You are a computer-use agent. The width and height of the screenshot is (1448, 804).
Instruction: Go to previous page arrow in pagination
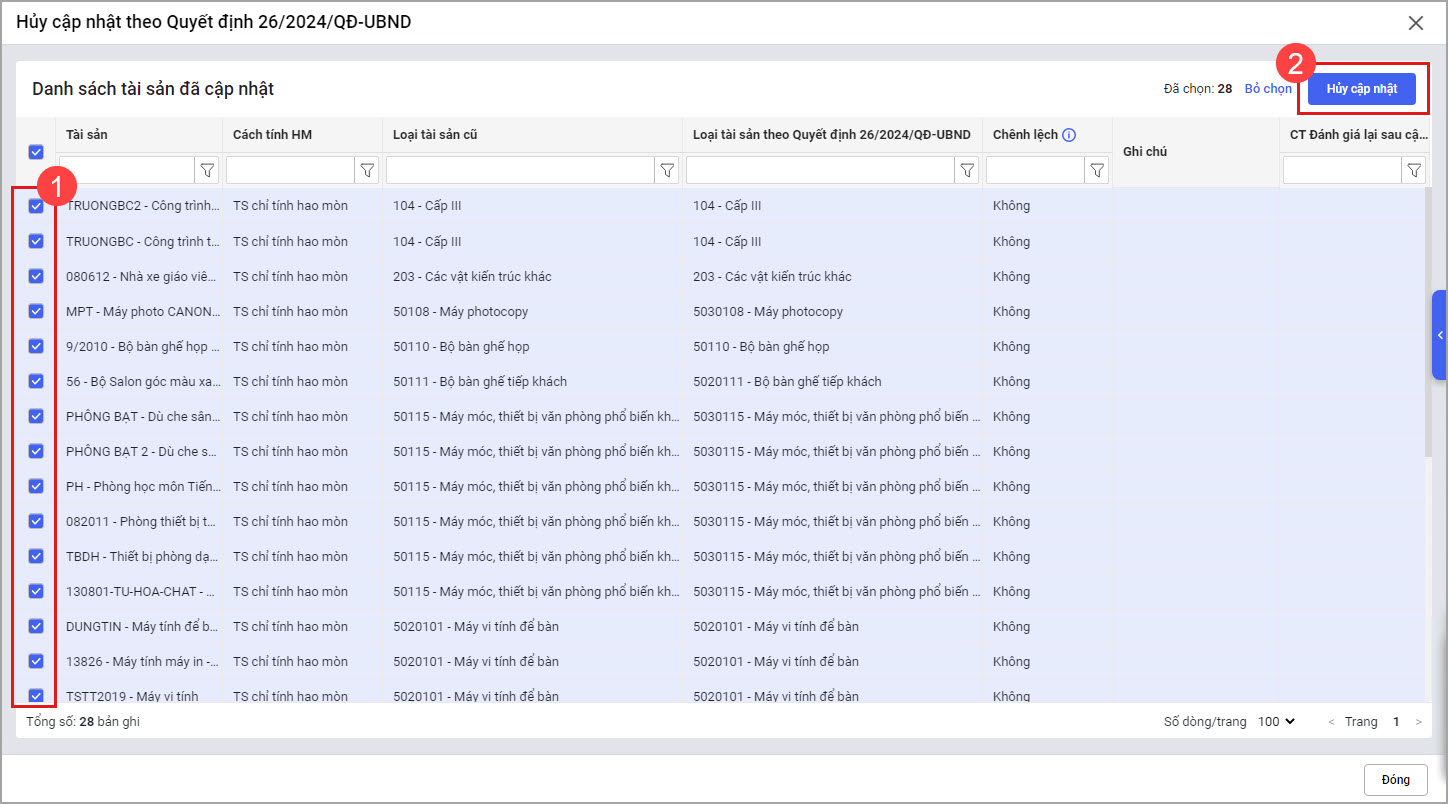(1330, 722)
